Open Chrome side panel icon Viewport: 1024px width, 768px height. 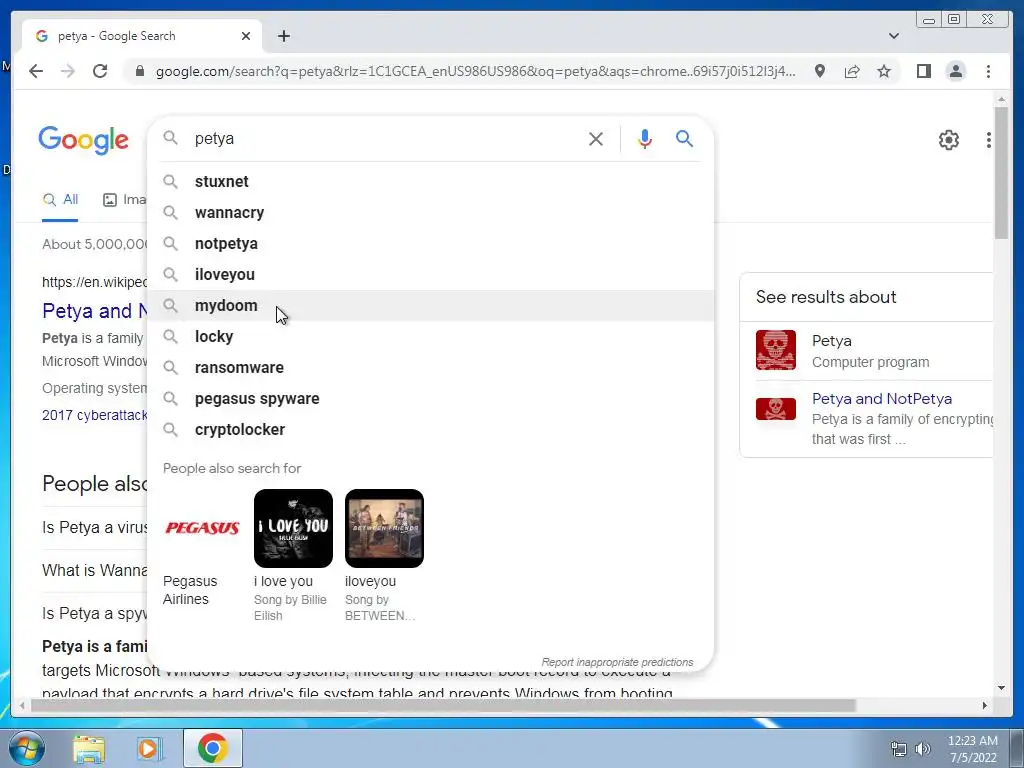tap(923, 71)
